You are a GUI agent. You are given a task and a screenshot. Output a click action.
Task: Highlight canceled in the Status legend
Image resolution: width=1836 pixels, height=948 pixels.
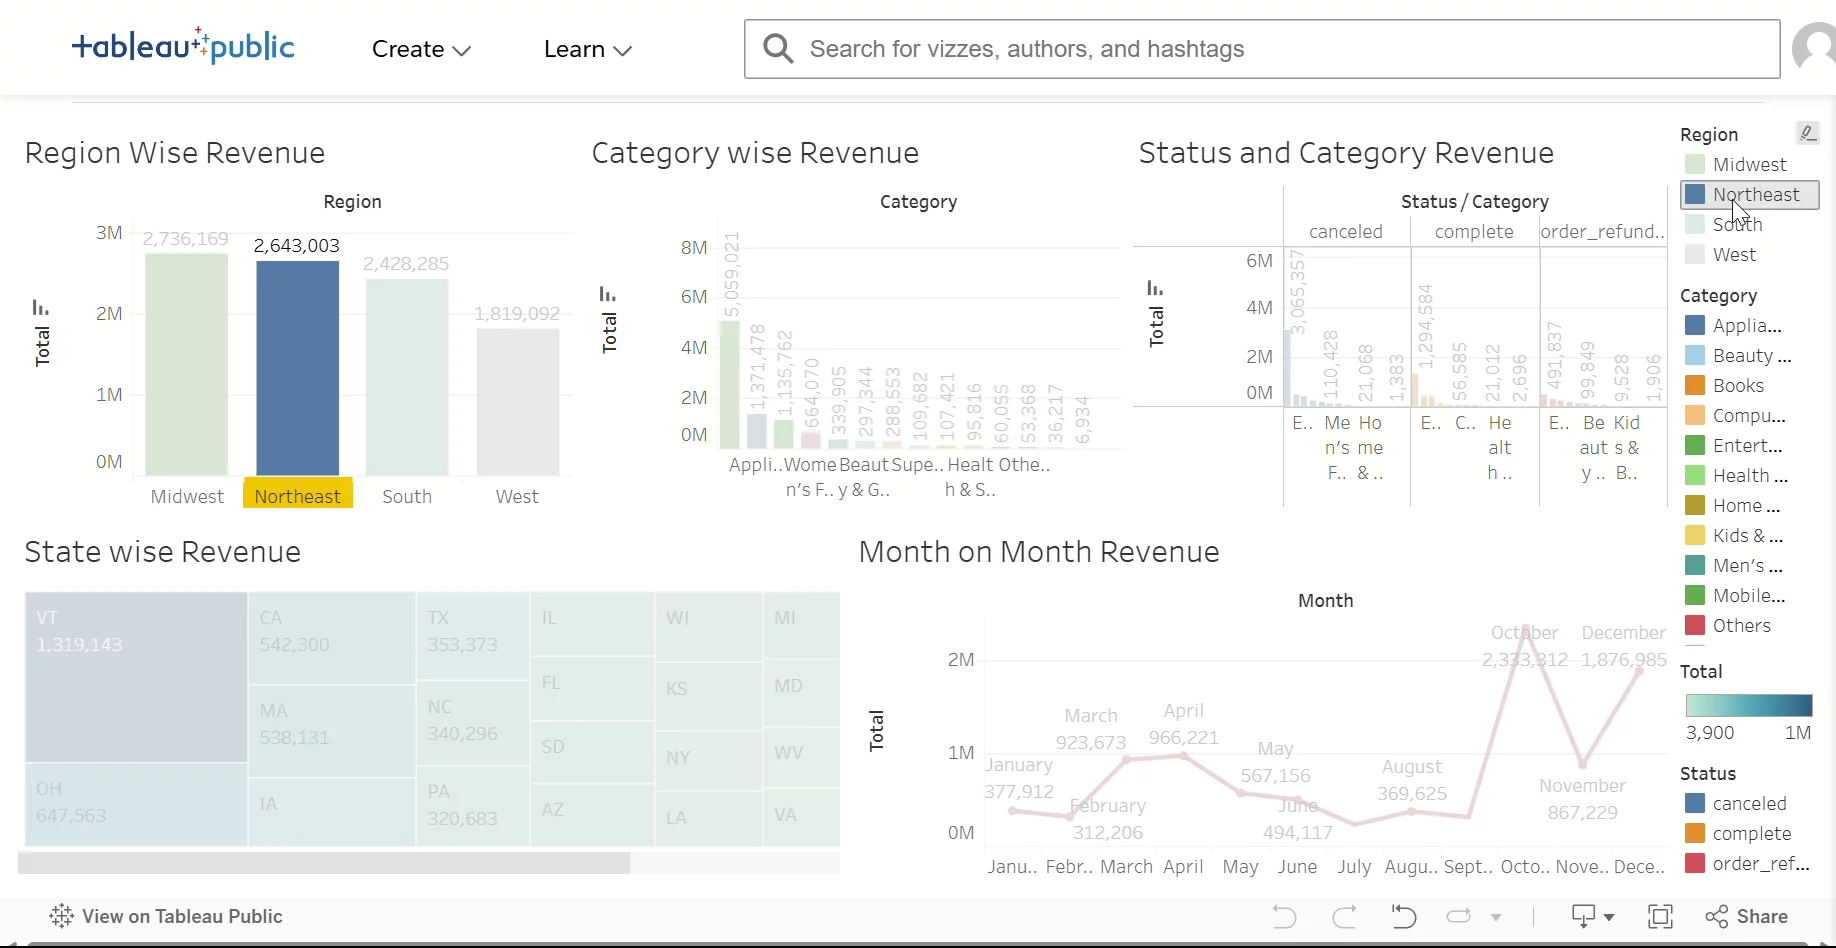[x=1752, y=803]
